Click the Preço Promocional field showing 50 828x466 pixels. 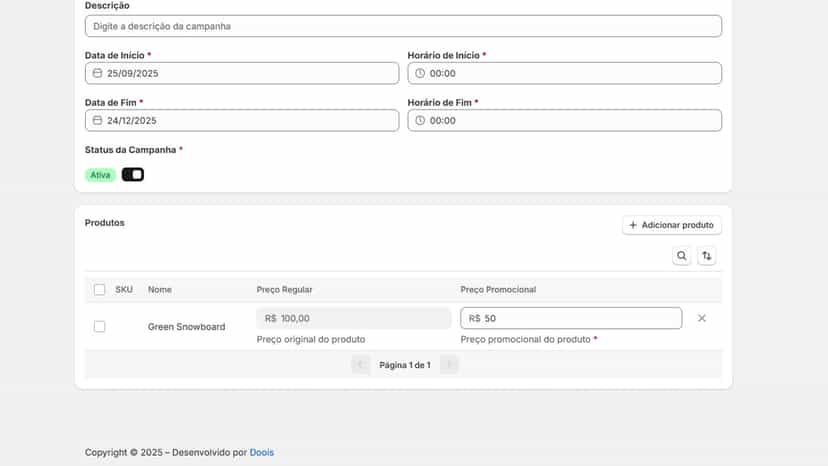click(x=571, y=318)
